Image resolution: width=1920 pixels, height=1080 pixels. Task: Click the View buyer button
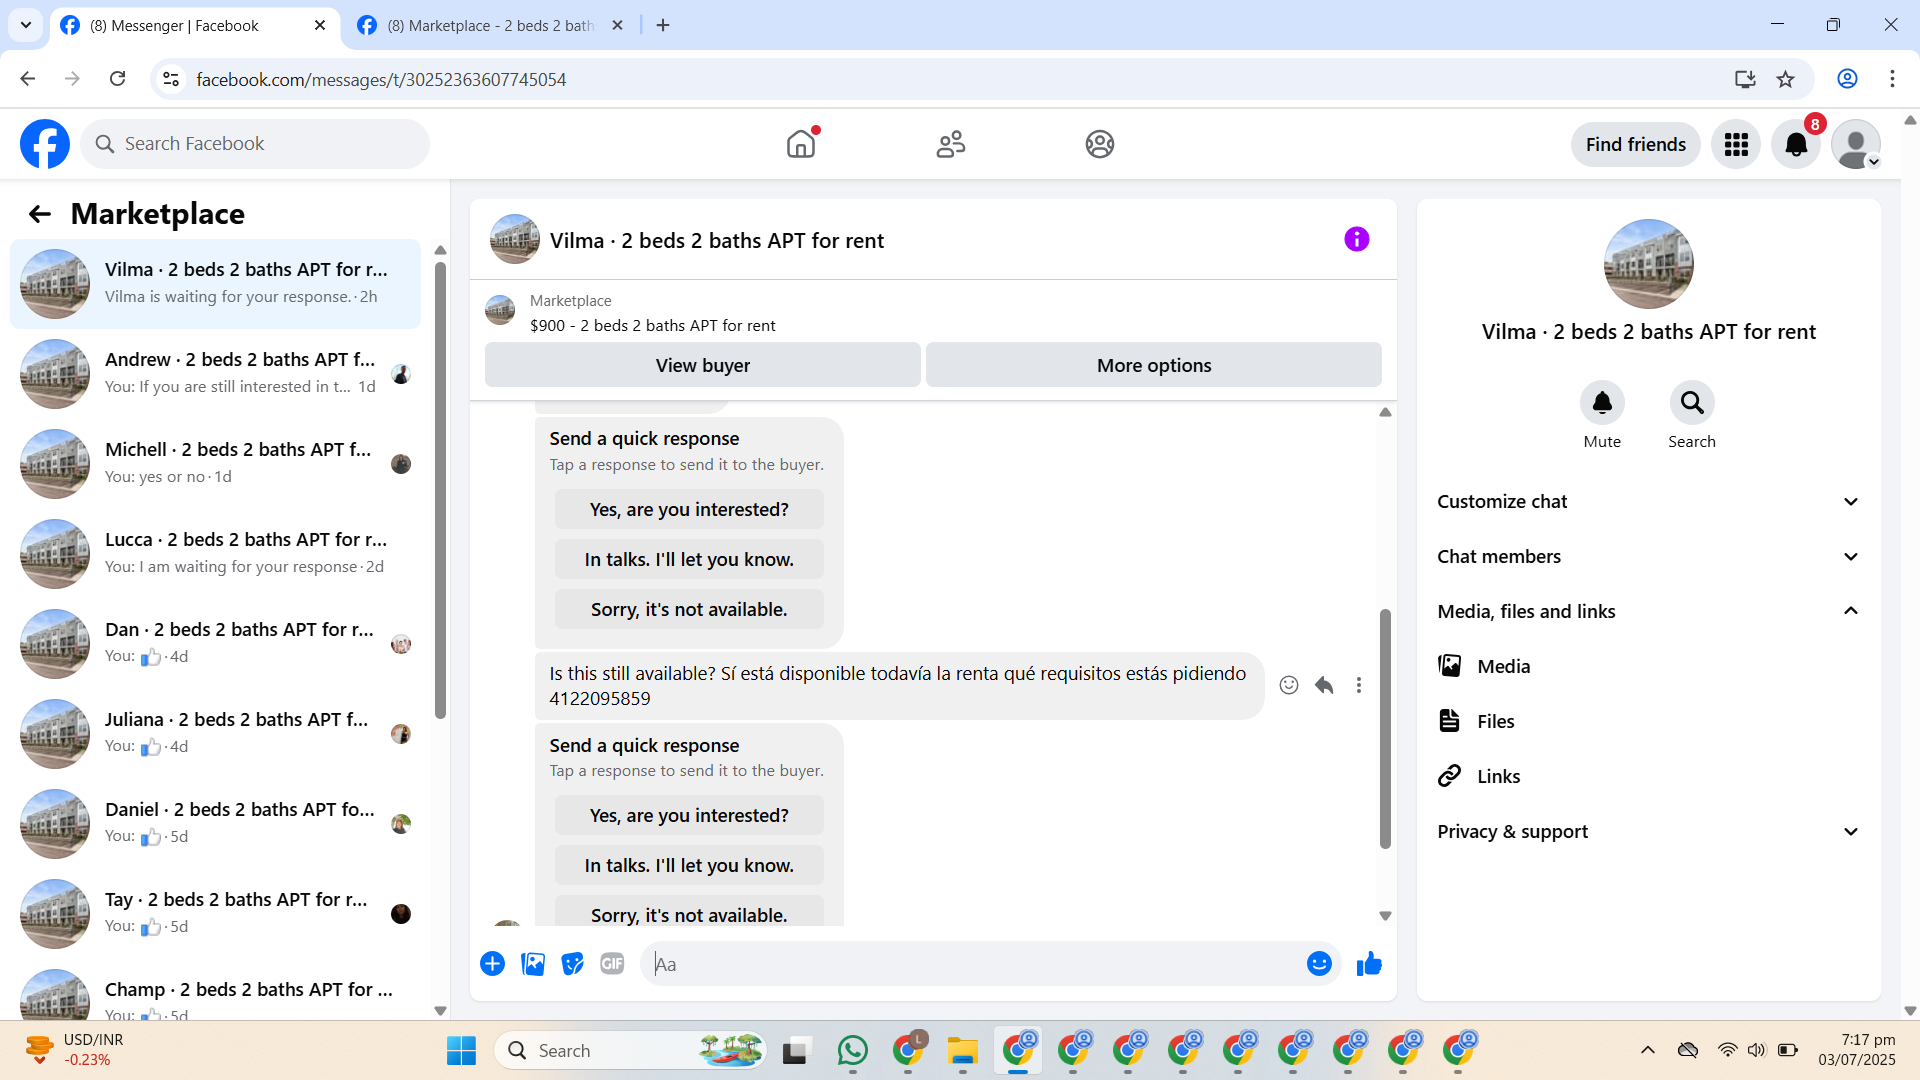(702, 365)
